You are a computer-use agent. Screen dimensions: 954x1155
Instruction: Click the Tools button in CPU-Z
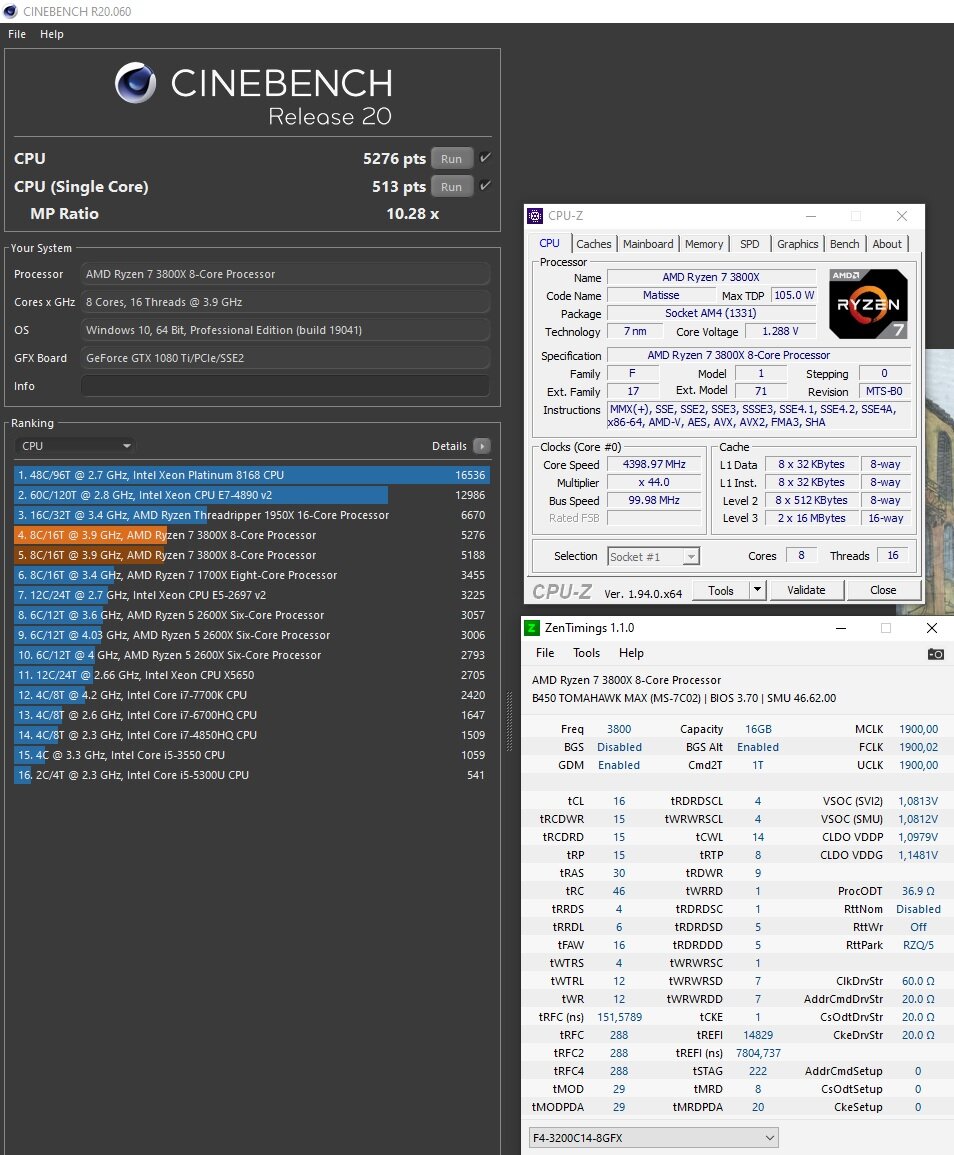[x=720, y=590]
